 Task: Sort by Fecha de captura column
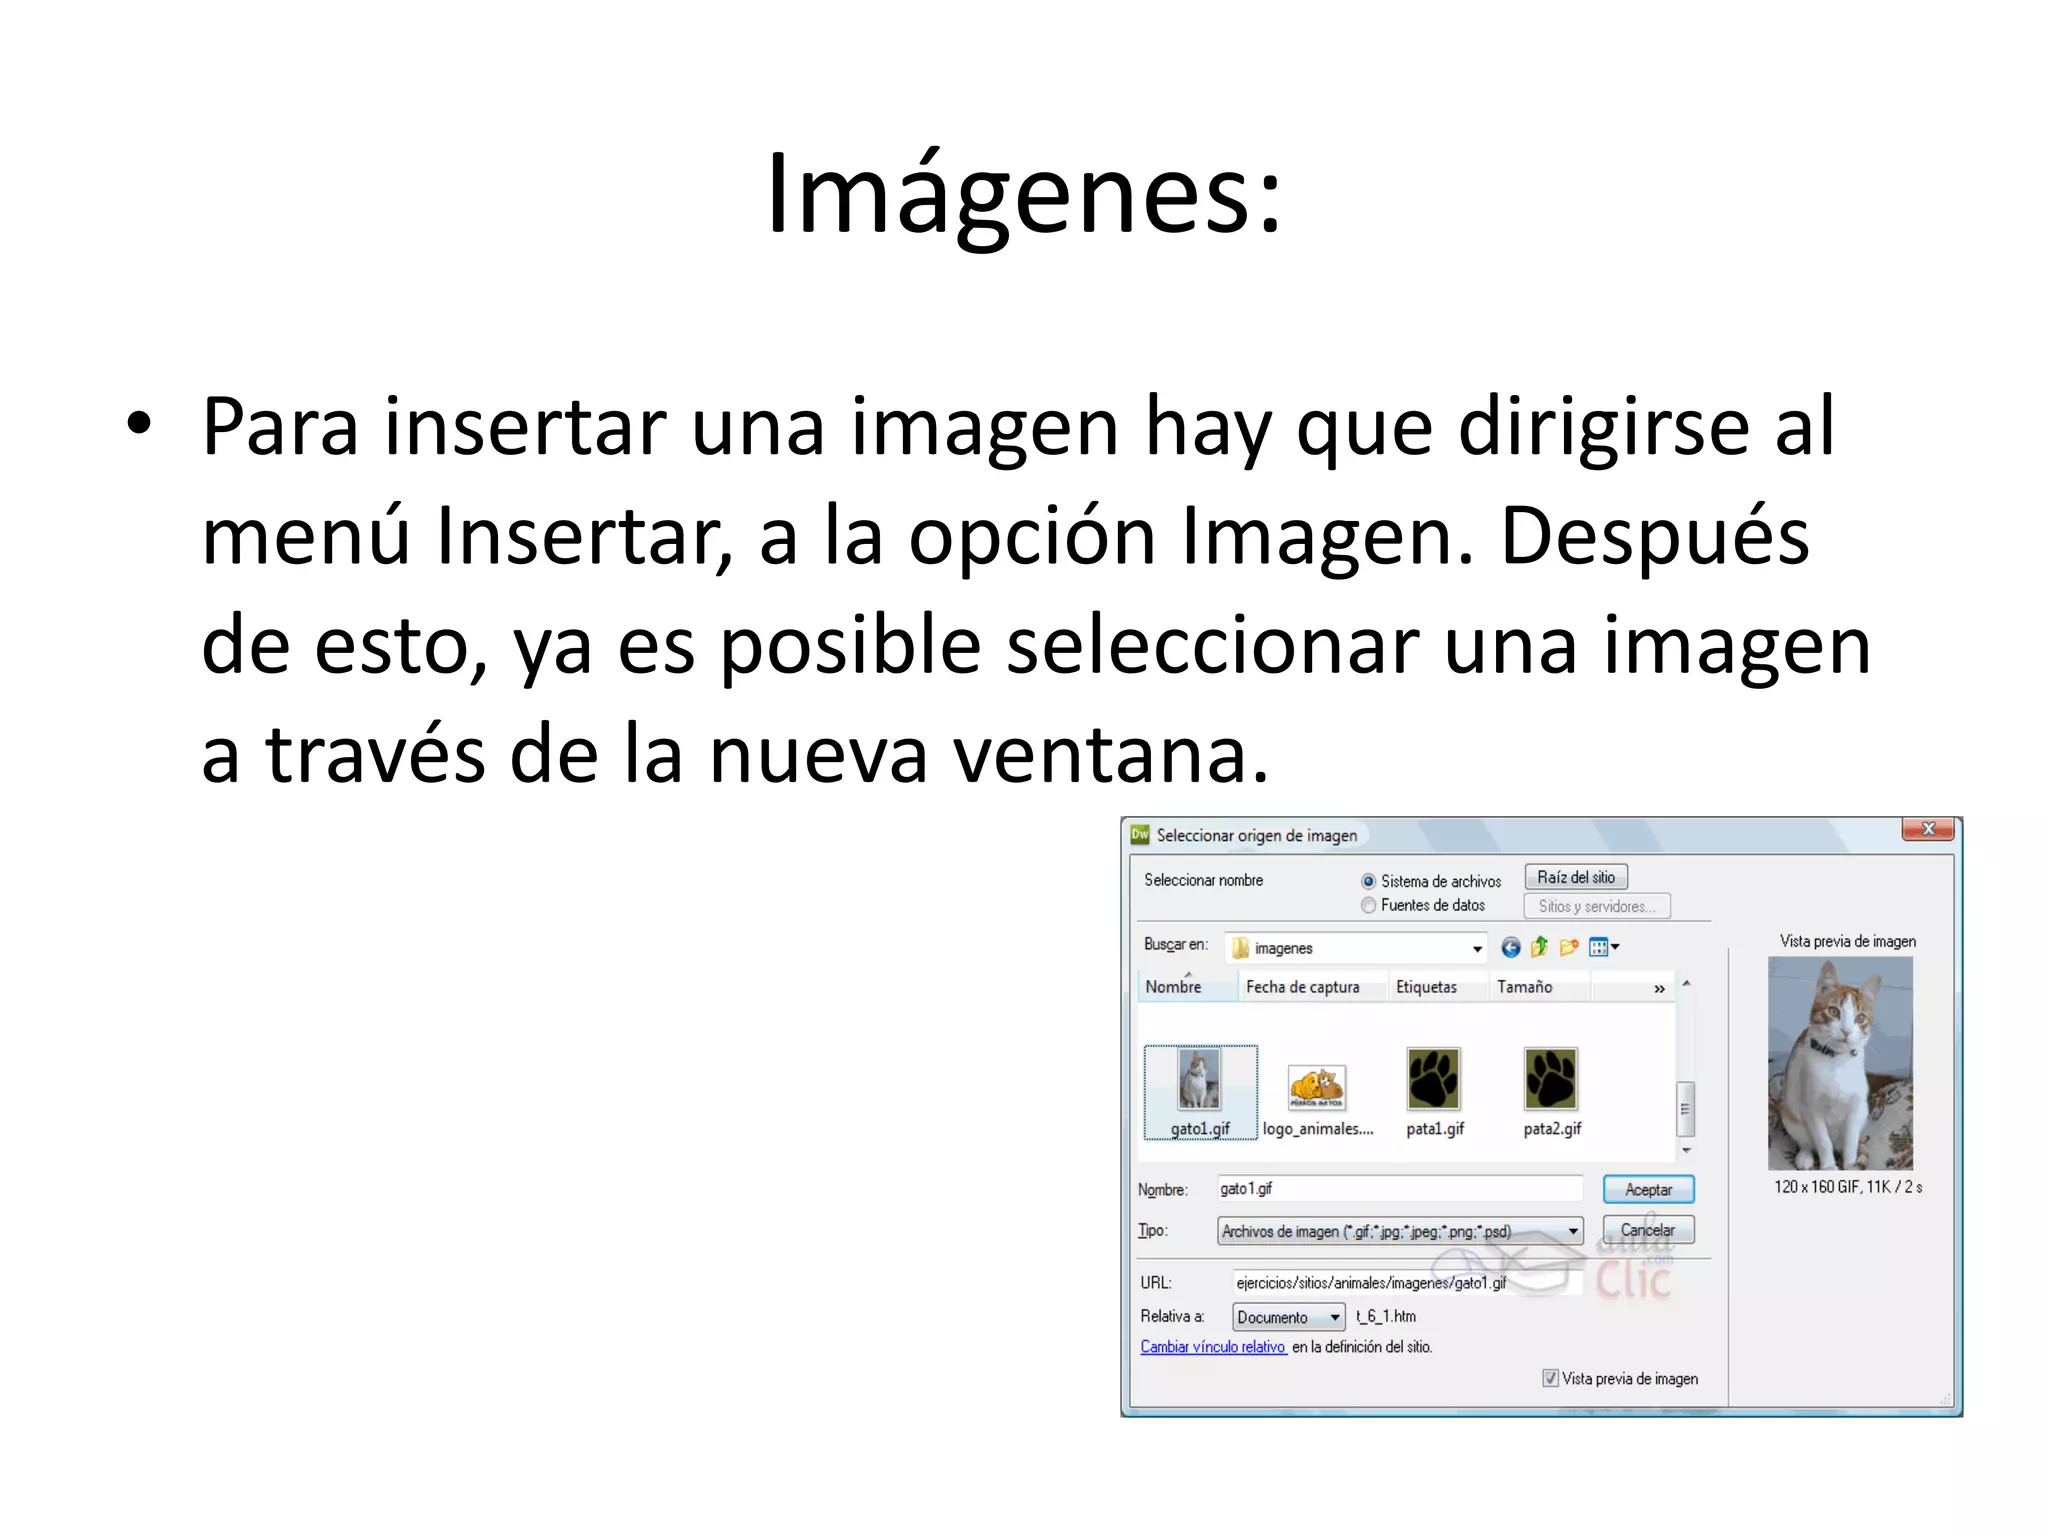1312,987
